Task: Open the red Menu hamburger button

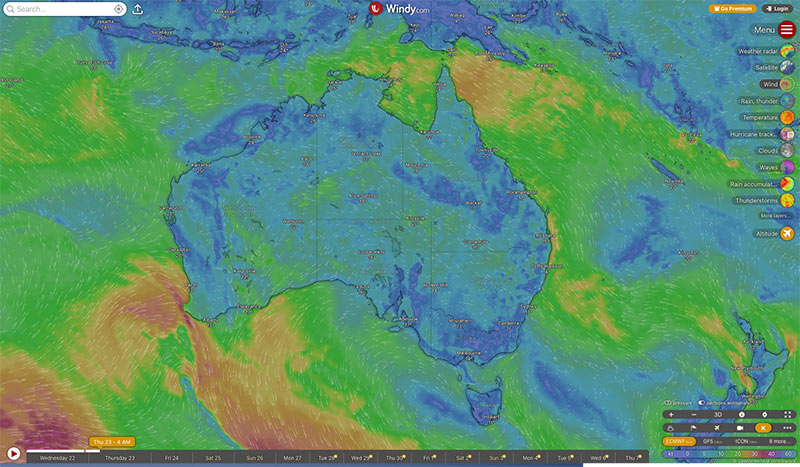Action: pyautogui.click(x=787, y=30)
